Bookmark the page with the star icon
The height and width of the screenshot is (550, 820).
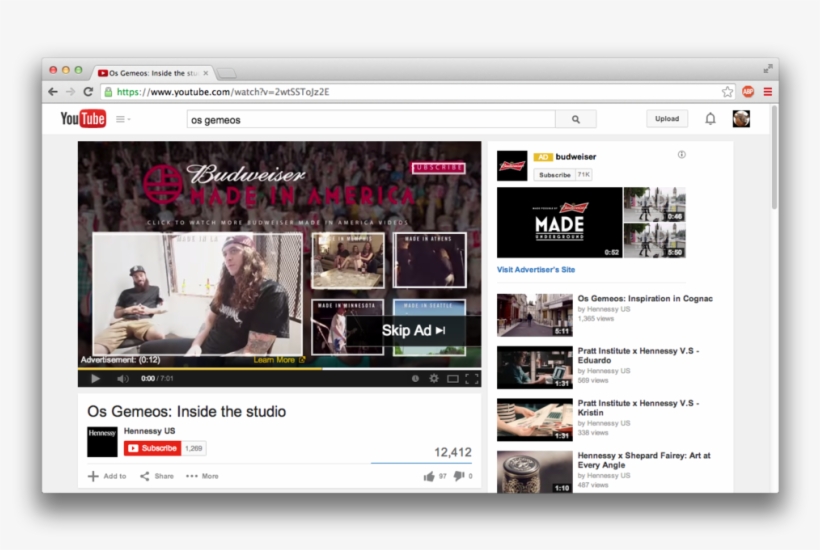(x=727, y=92)
